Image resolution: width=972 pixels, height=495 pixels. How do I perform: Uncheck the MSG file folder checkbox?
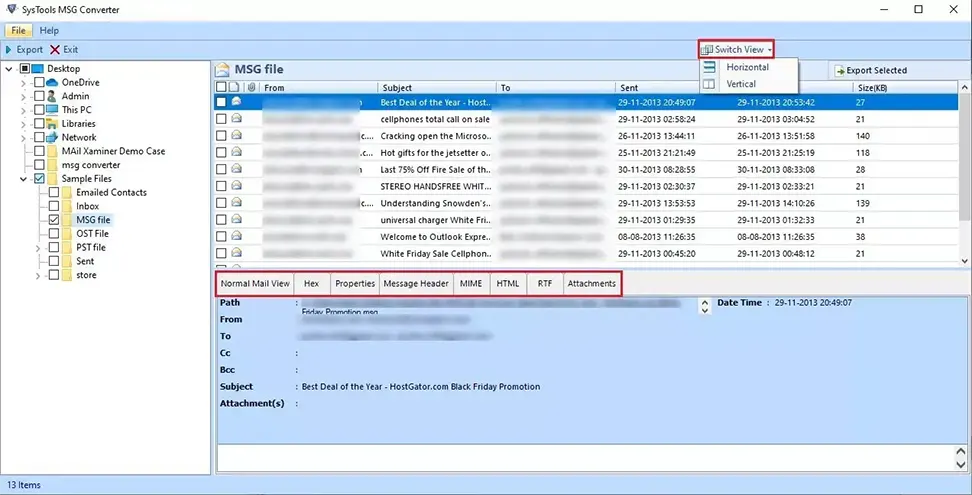pos(54,220)
